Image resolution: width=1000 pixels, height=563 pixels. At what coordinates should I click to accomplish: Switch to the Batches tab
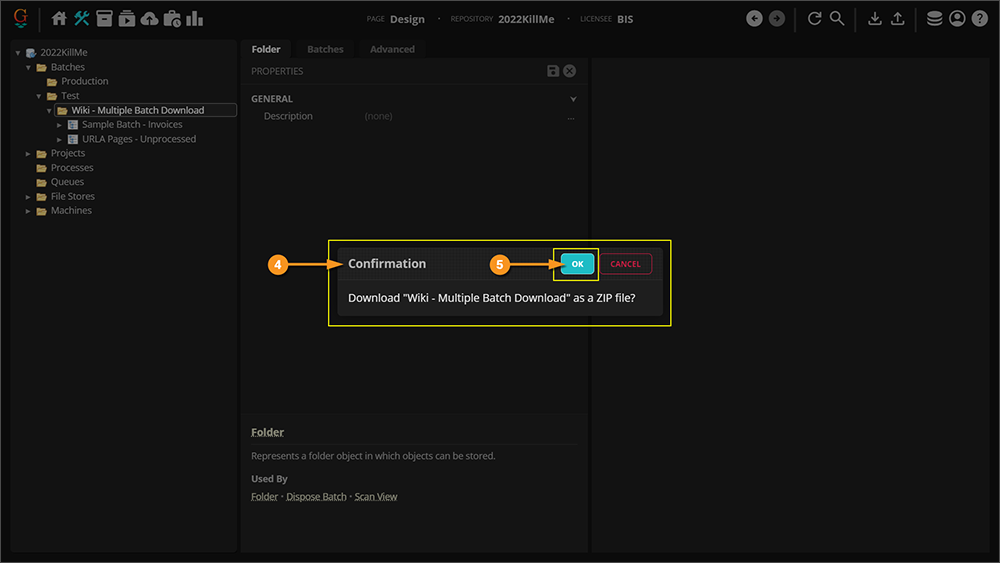pyautogui.click(x=325, y=49)
